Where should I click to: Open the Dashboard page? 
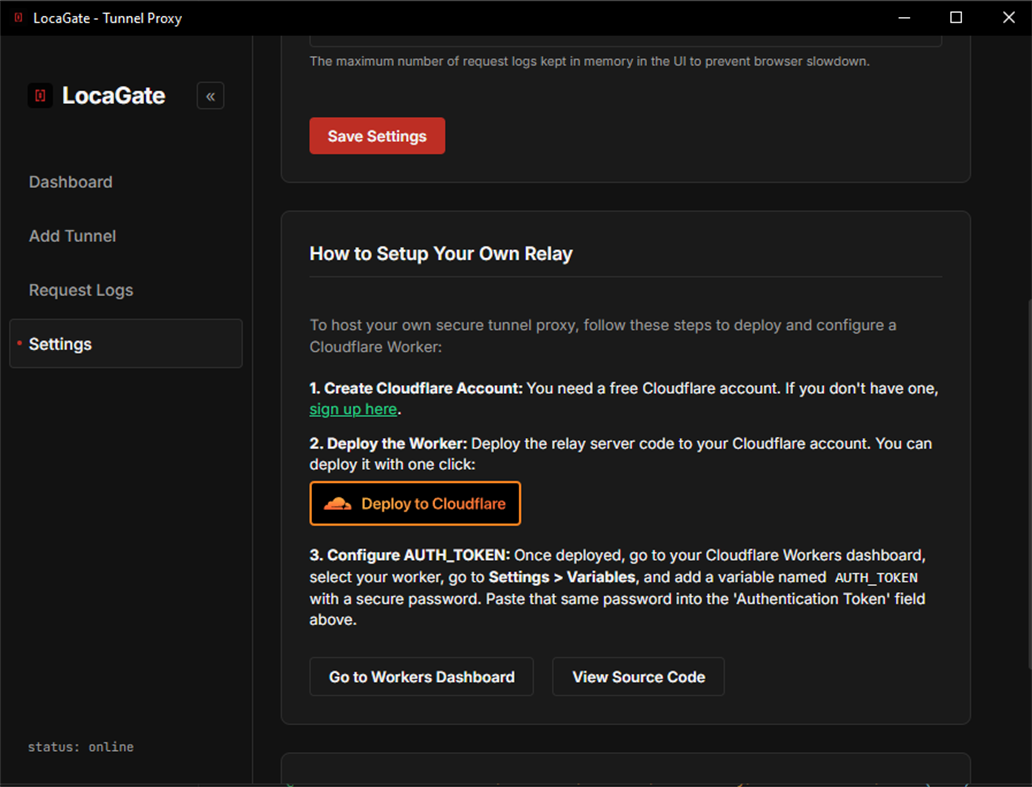pyautogui.click(x=70, y=182)
